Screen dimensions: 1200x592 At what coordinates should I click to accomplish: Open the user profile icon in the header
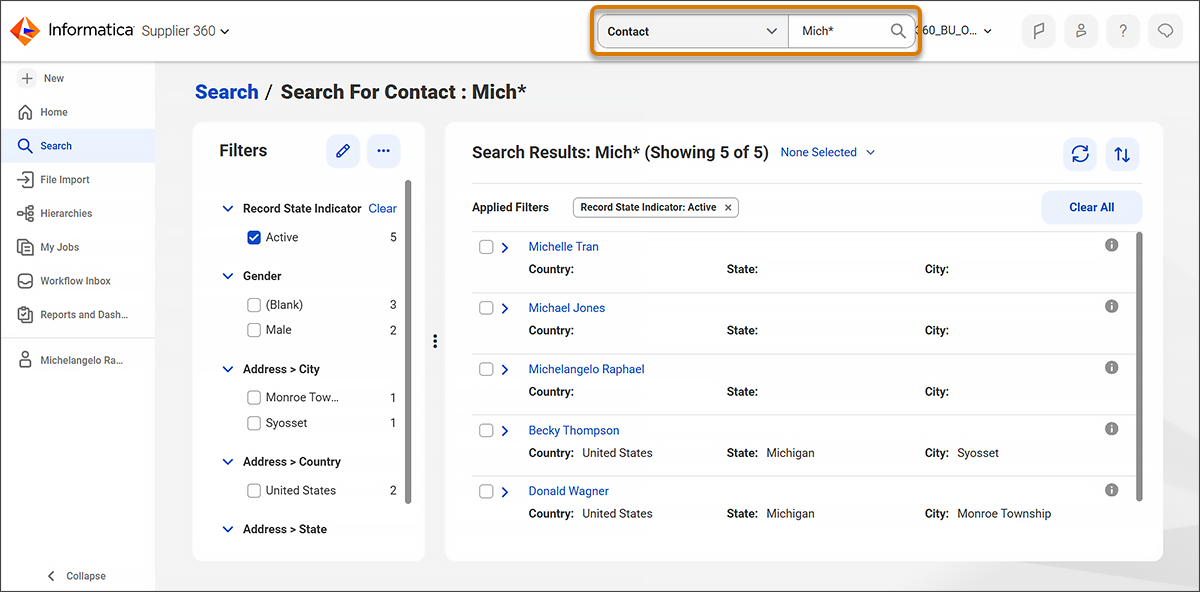point(1081,31)
